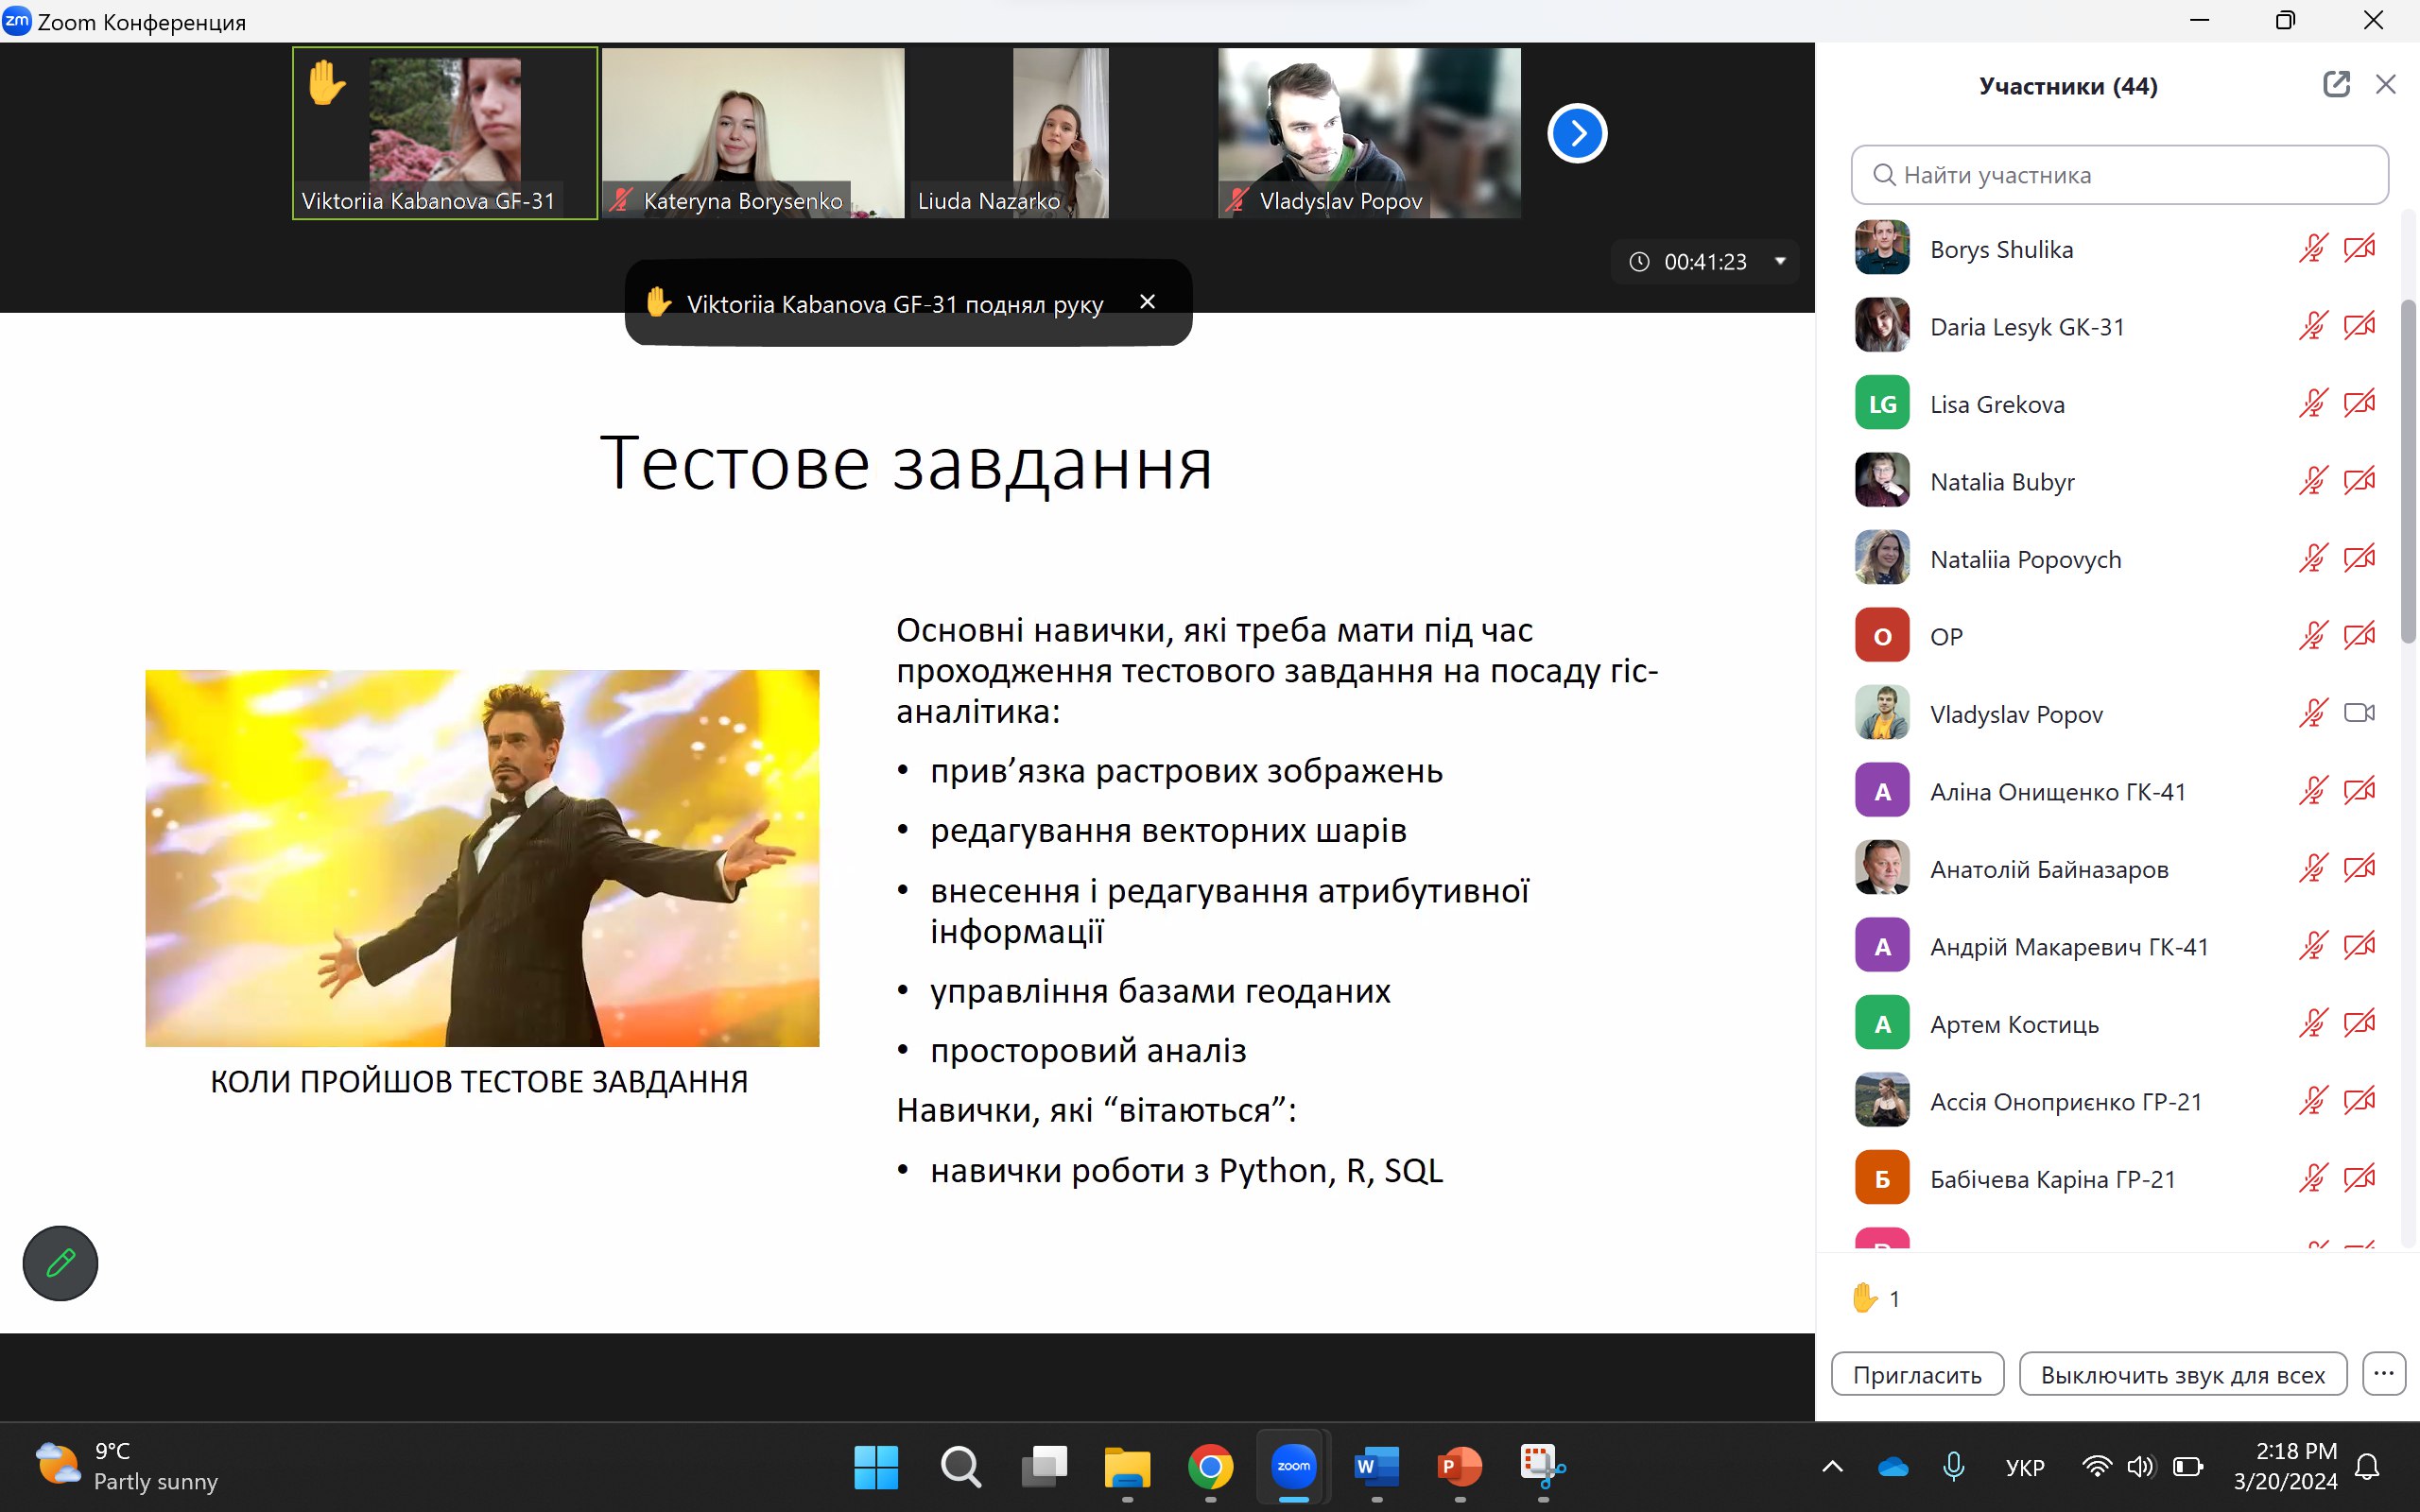The width and height of the screenshot is (2420, 1512).
Task: Select Natalia Bubyr in participants list
Action: tap(2001, 482)
